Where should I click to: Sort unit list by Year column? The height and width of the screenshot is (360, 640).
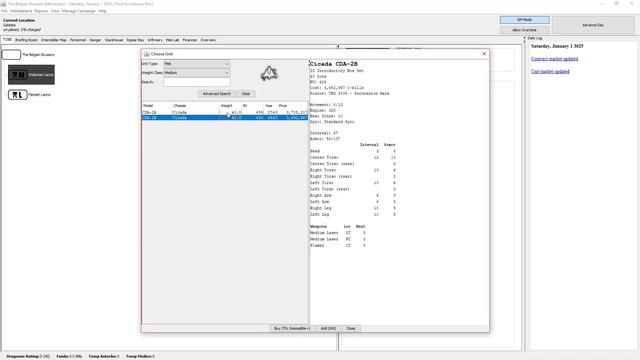click(269, 106)
